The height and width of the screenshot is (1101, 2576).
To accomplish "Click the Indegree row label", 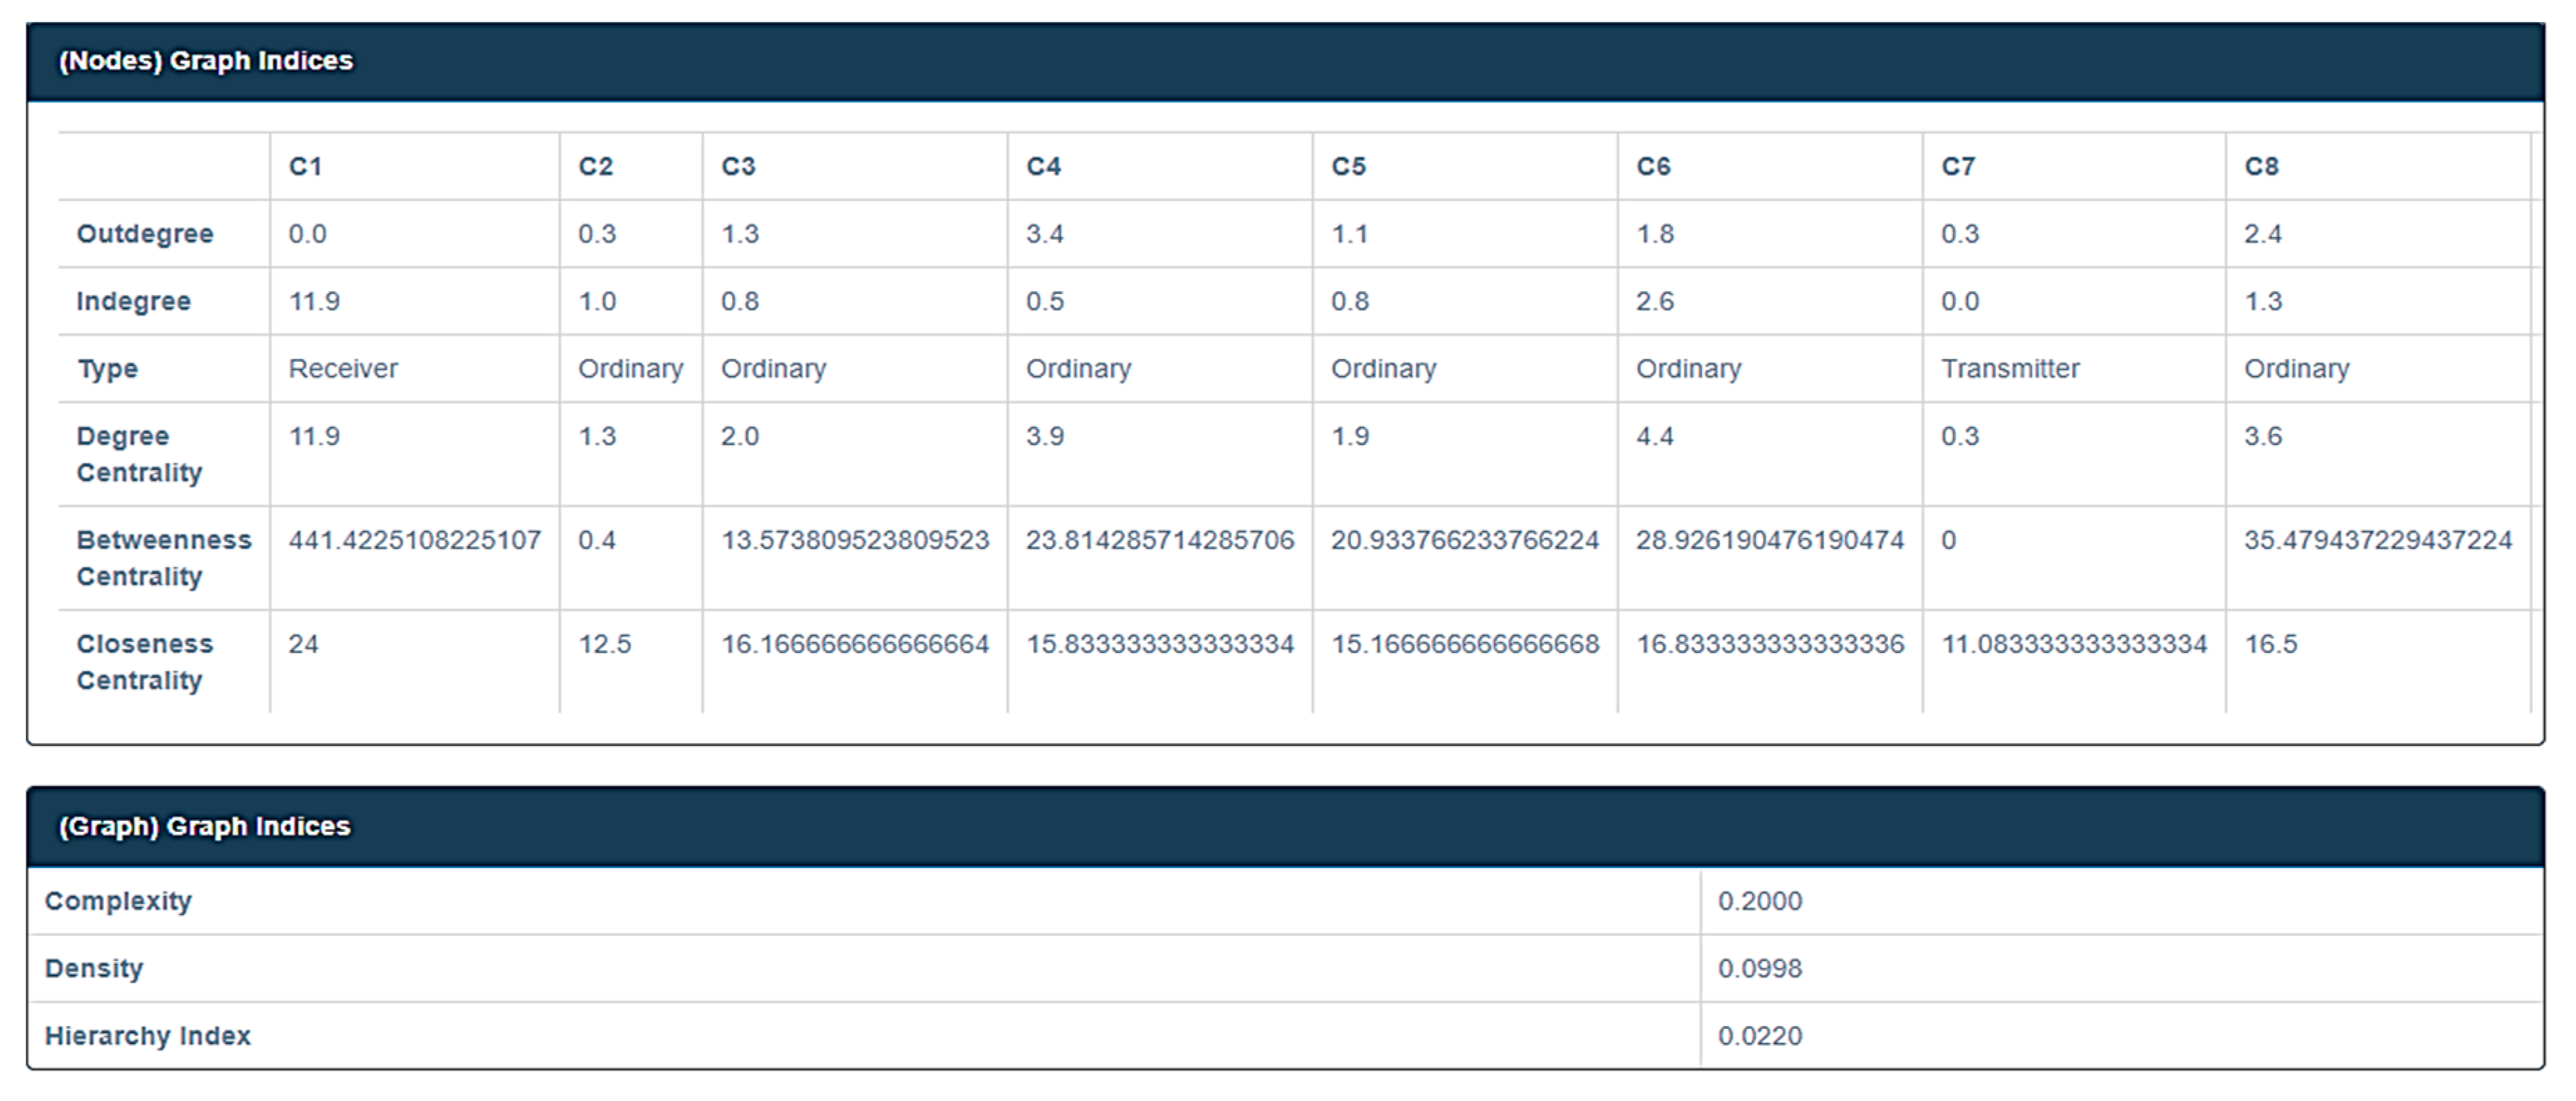I will tap(134, 301).
